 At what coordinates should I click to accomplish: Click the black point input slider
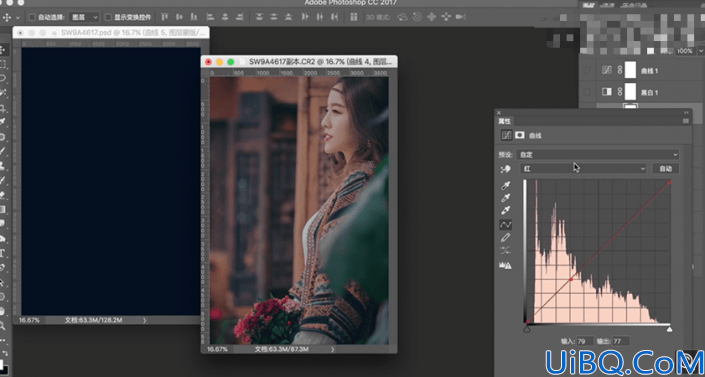(527, 330)
